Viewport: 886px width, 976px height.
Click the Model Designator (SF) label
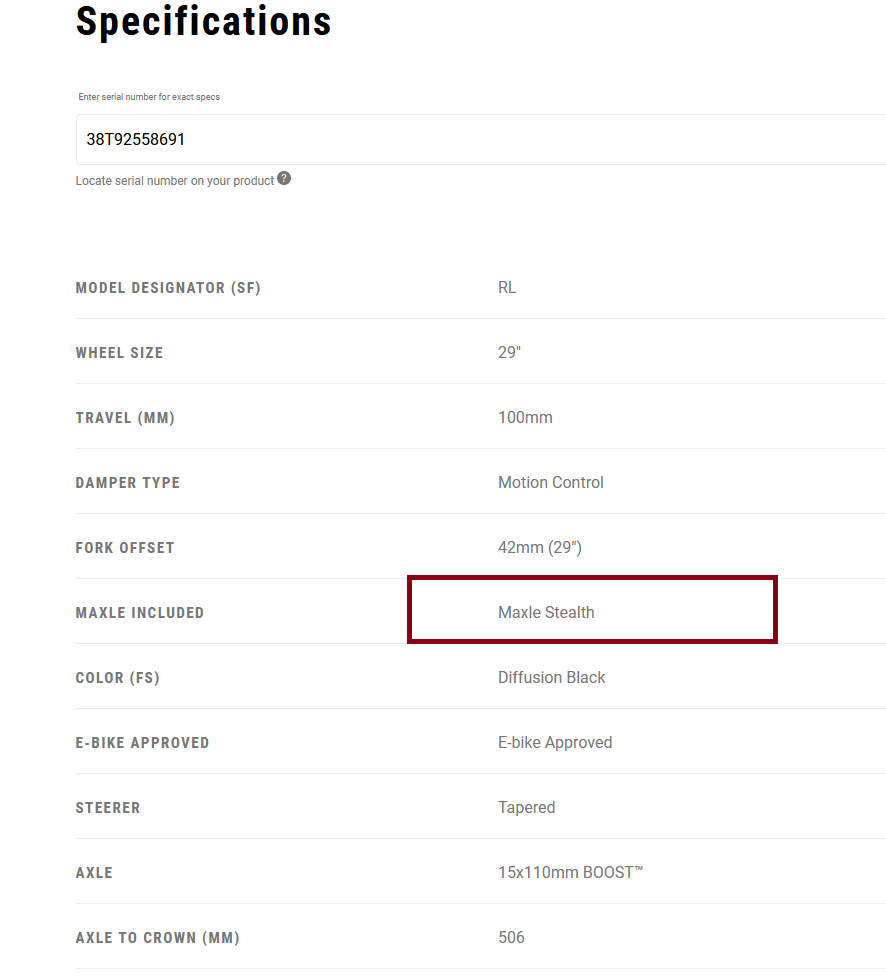[168, 288]
